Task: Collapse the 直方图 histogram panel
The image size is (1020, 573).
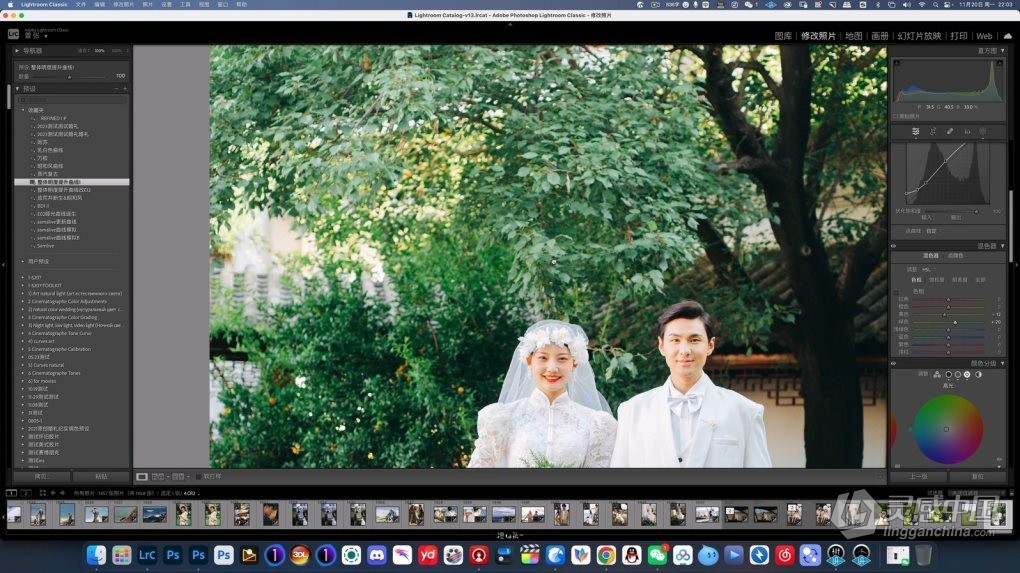Action: tap(1002, 50)
